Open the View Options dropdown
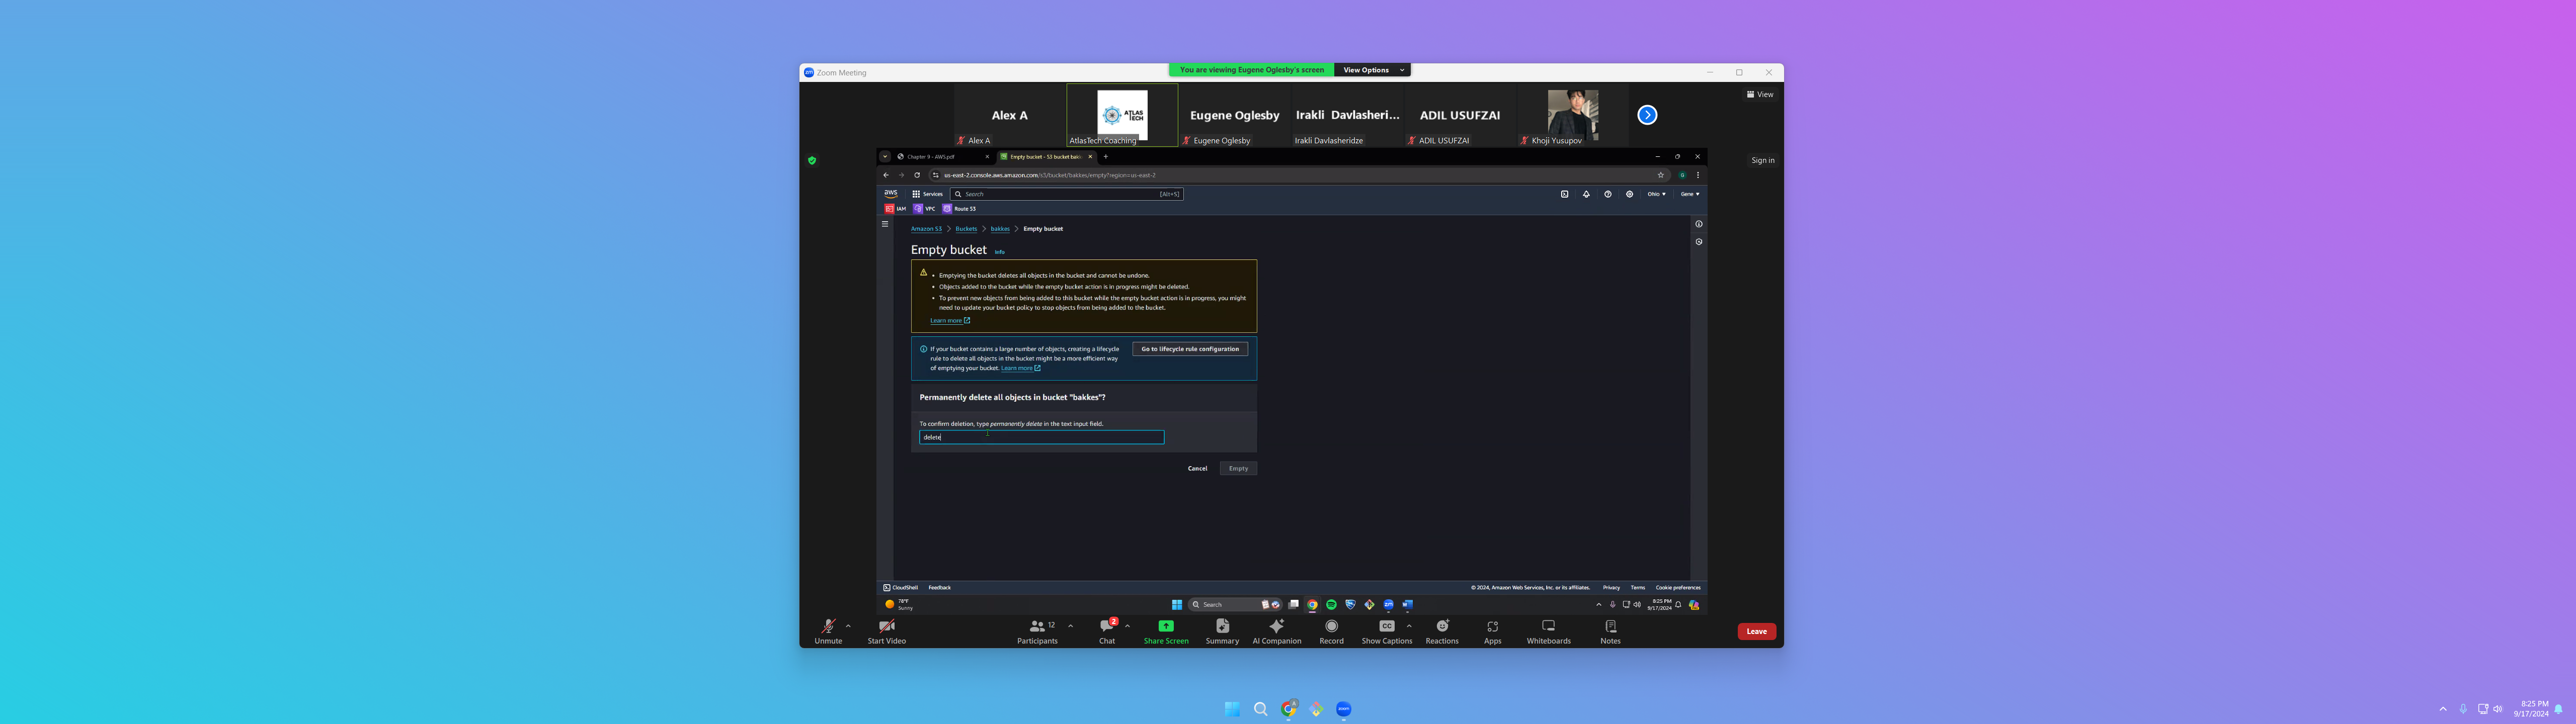 pos(1372,70)
